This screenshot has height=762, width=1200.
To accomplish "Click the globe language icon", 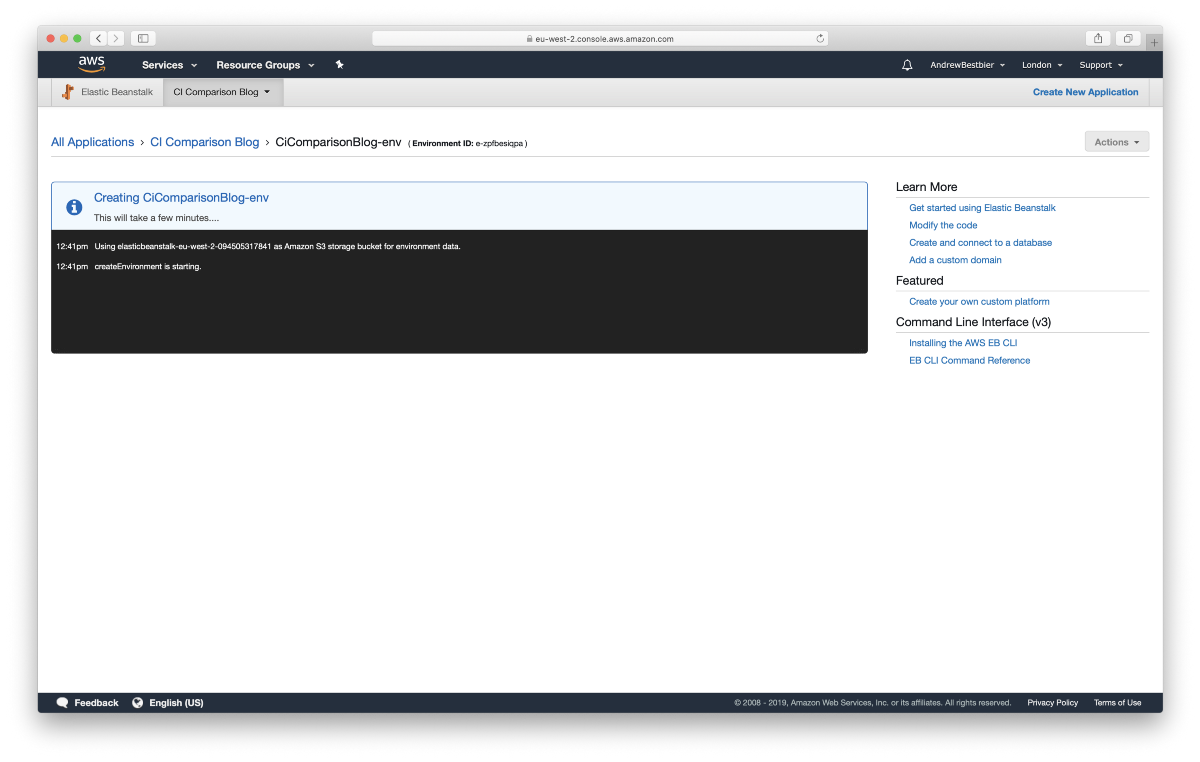I will point(138,703).
